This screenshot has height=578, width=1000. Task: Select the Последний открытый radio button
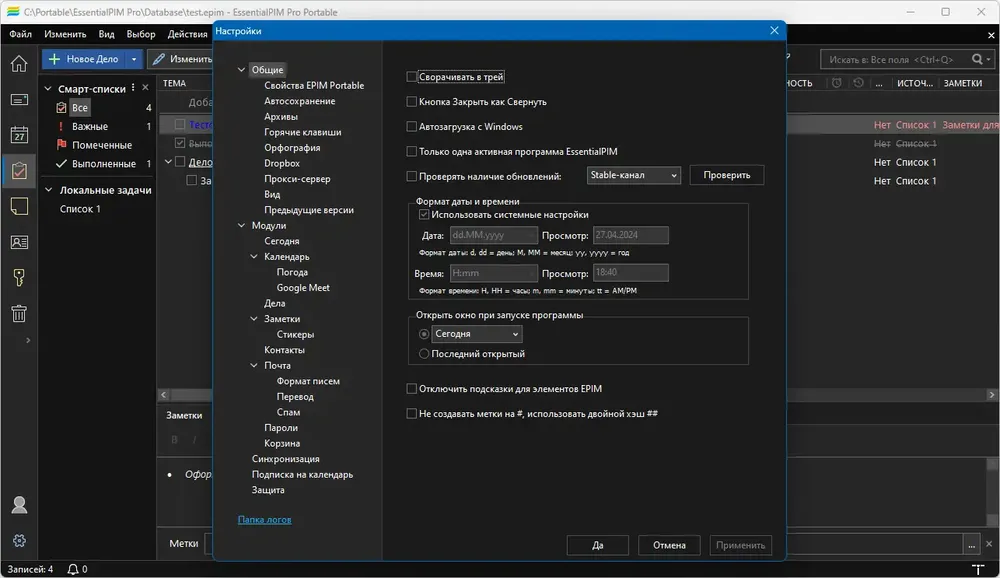pos(424,353)
